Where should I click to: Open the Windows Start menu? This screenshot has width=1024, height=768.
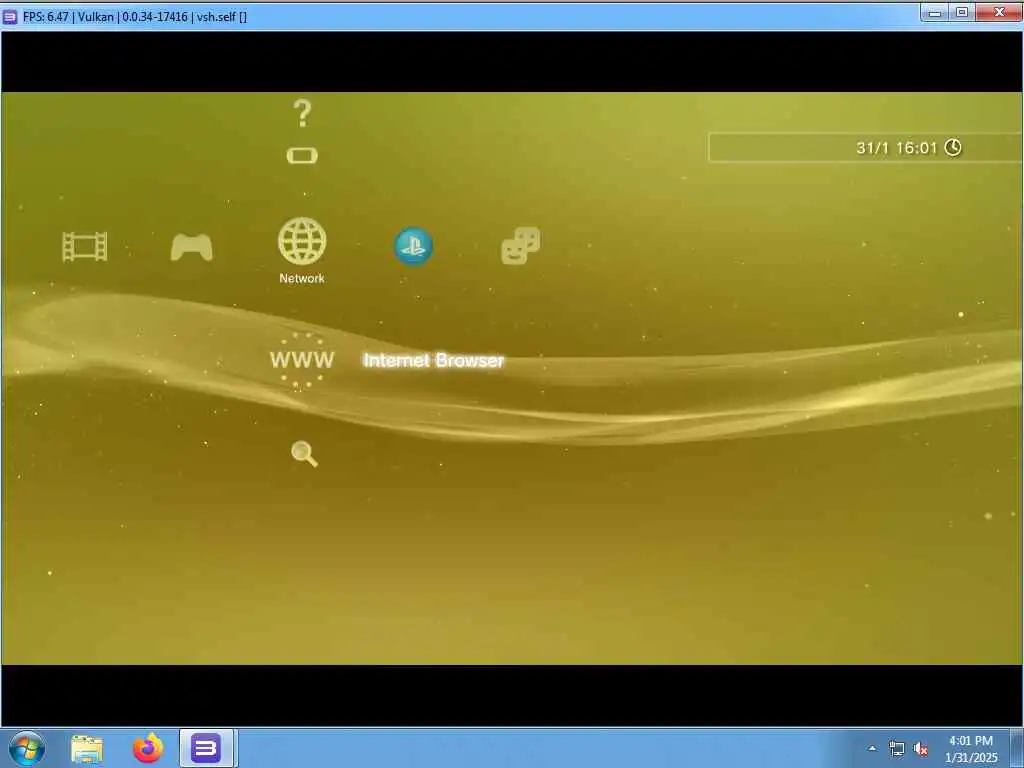[x=27, y=748]
